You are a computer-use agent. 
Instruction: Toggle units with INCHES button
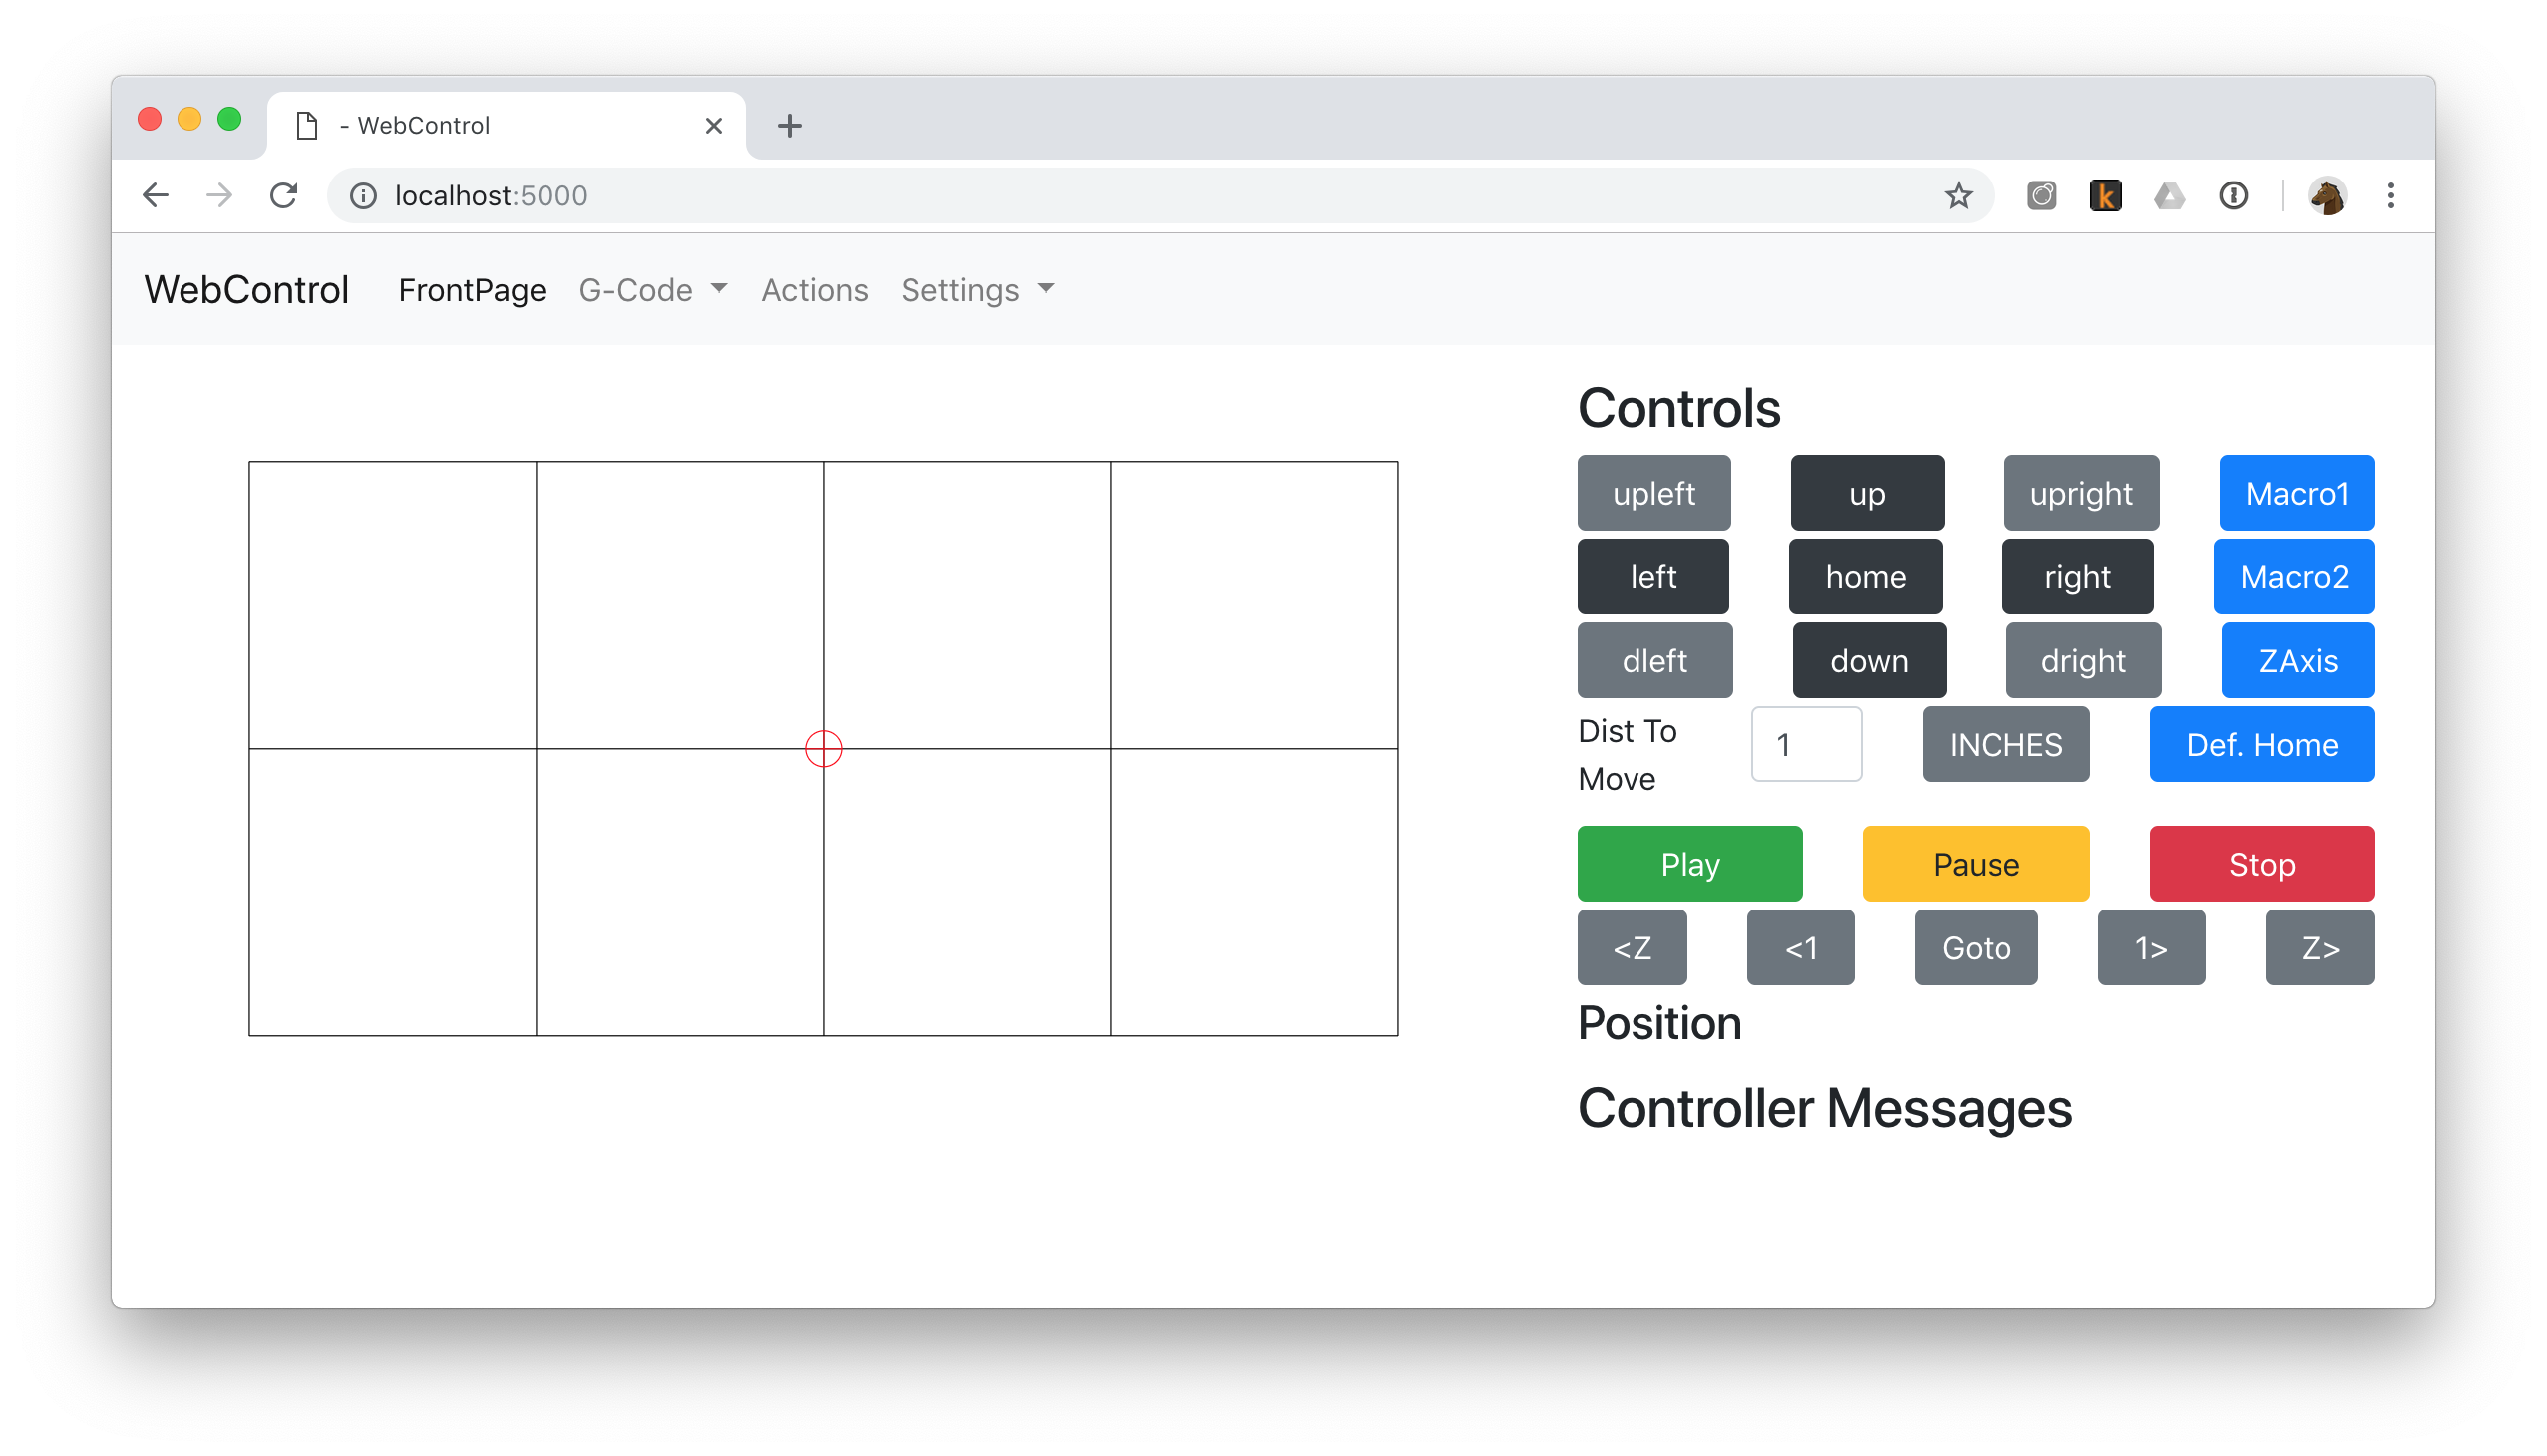[2005, 744]
